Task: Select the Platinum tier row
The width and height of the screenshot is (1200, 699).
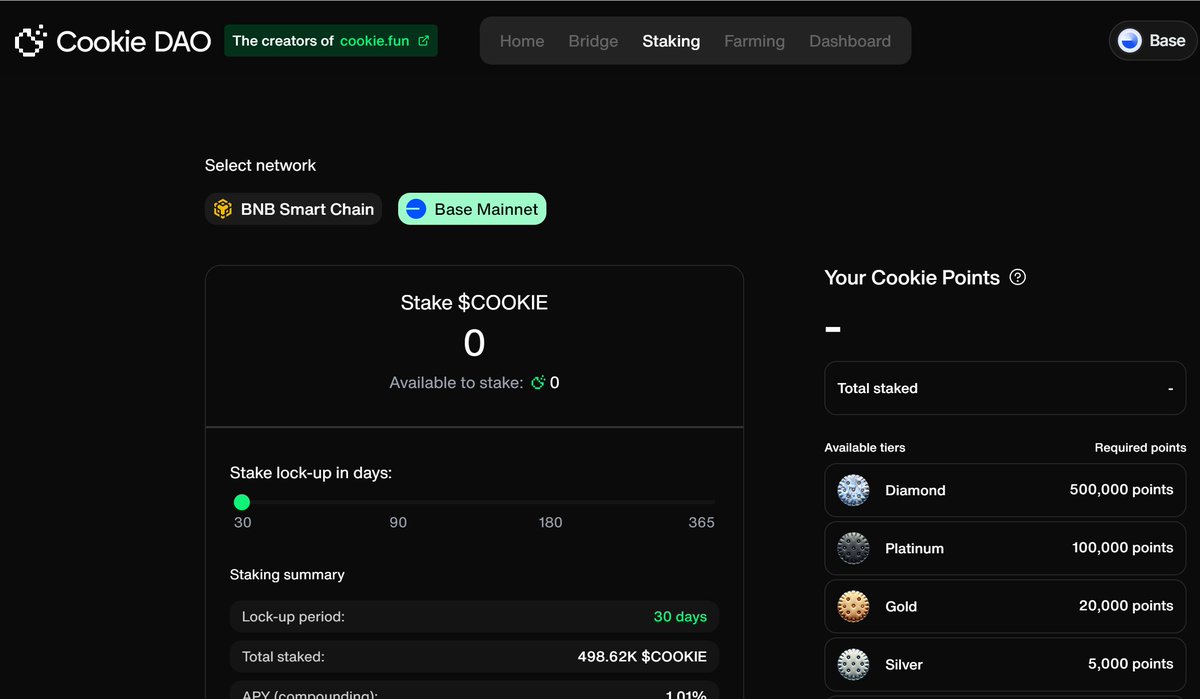Action: click(1005, 548)
